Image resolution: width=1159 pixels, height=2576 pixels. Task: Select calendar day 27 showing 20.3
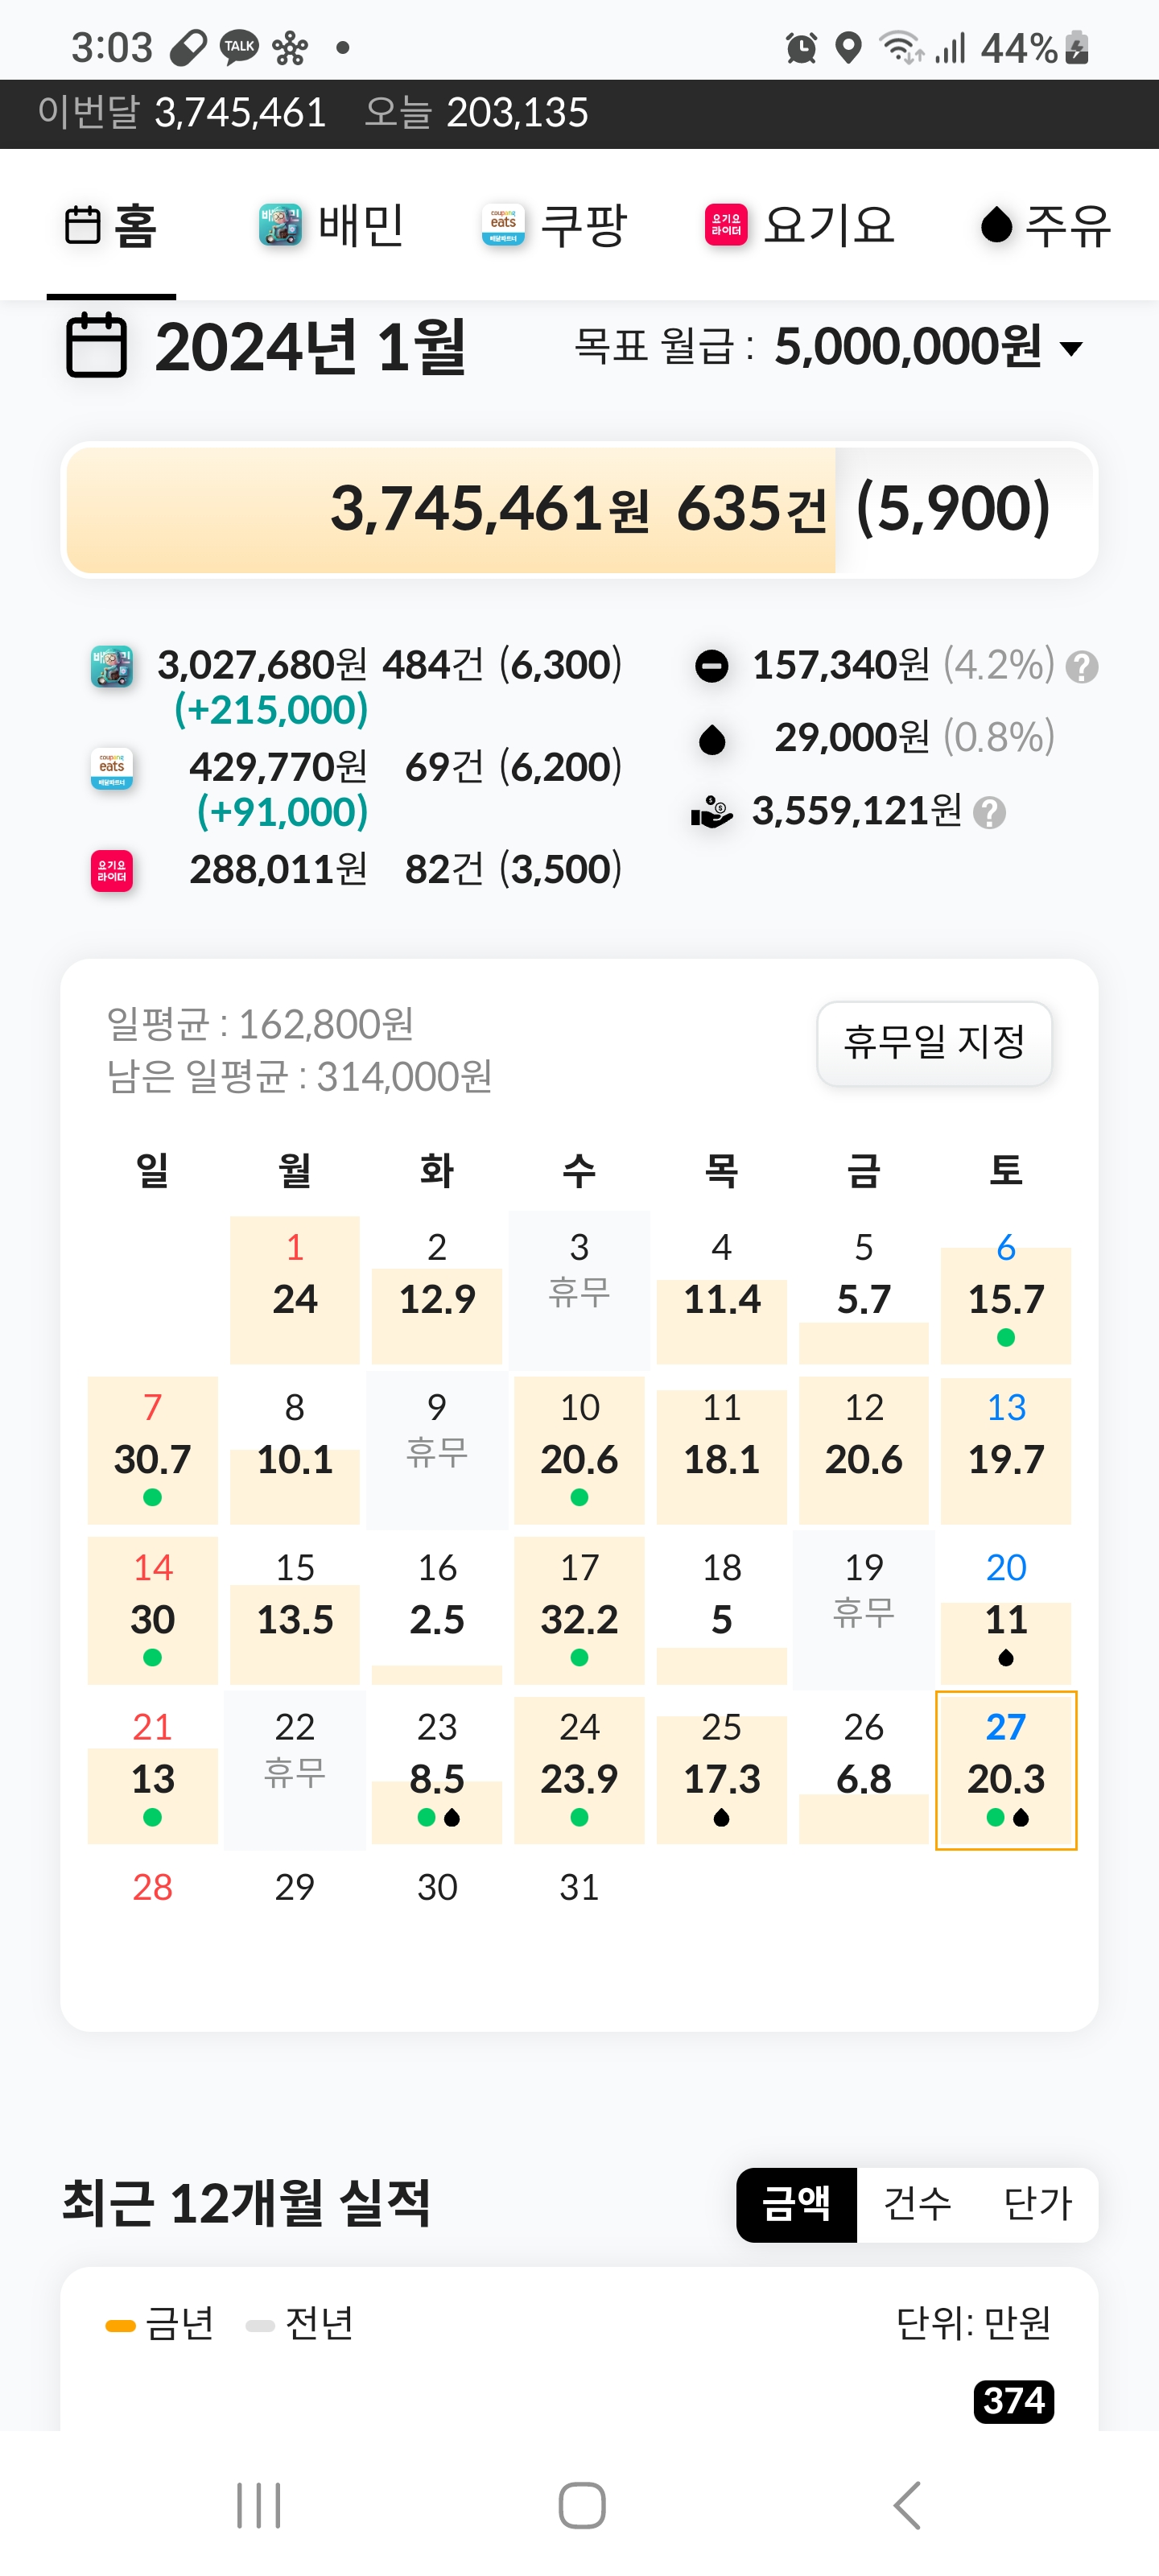pyautogui.click(x=1006, y=1770)
